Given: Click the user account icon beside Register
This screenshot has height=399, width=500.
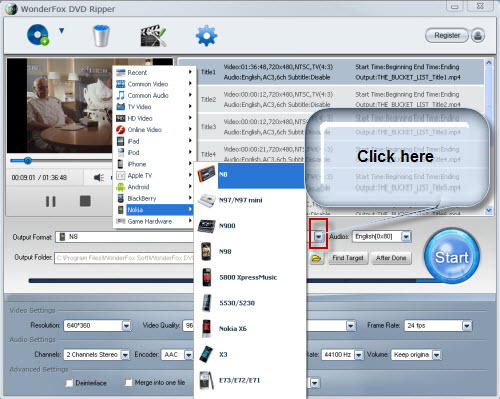Looking at the screenshot, I should pos(478,35).
